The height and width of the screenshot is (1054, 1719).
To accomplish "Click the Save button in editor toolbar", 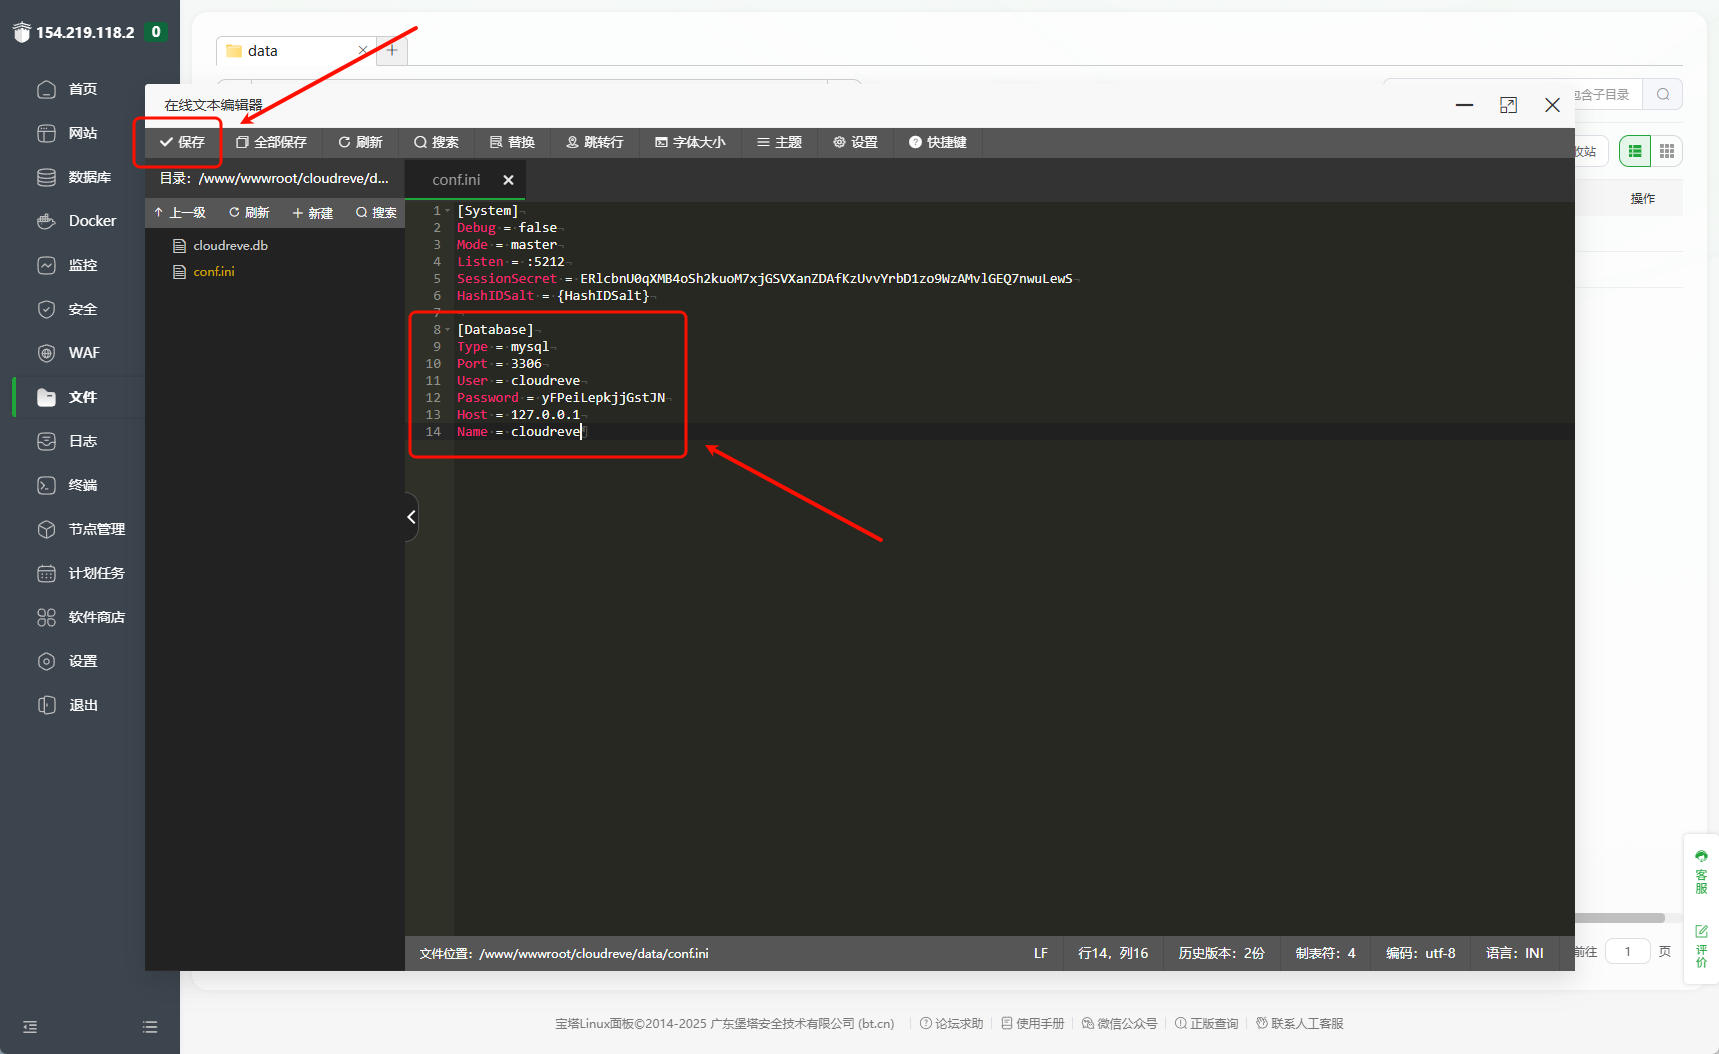I will tap(182, 142).
